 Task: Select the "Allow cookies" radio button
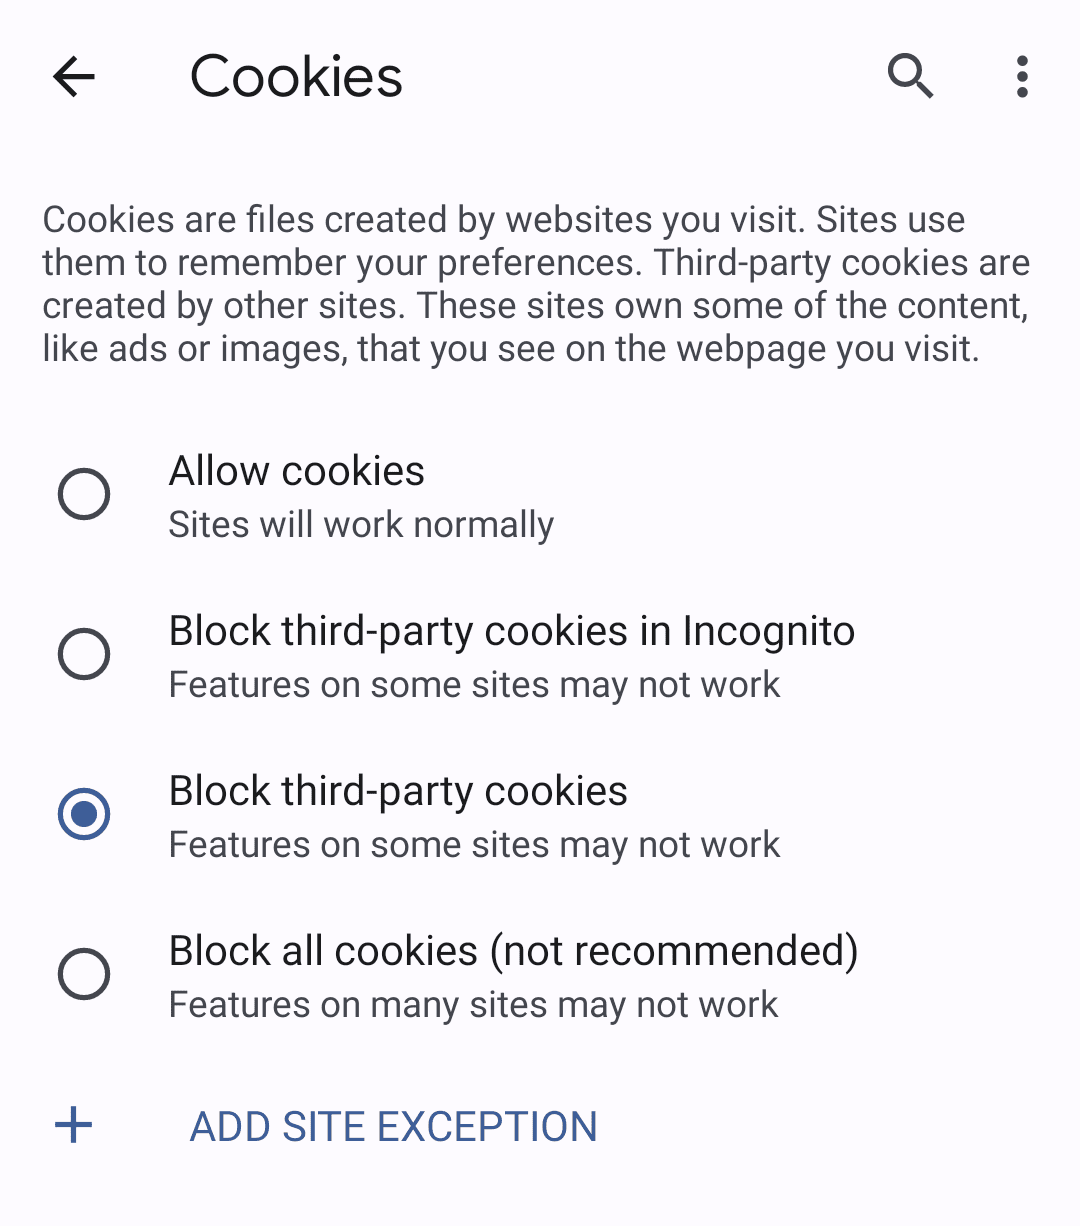(x=84, y=494)
